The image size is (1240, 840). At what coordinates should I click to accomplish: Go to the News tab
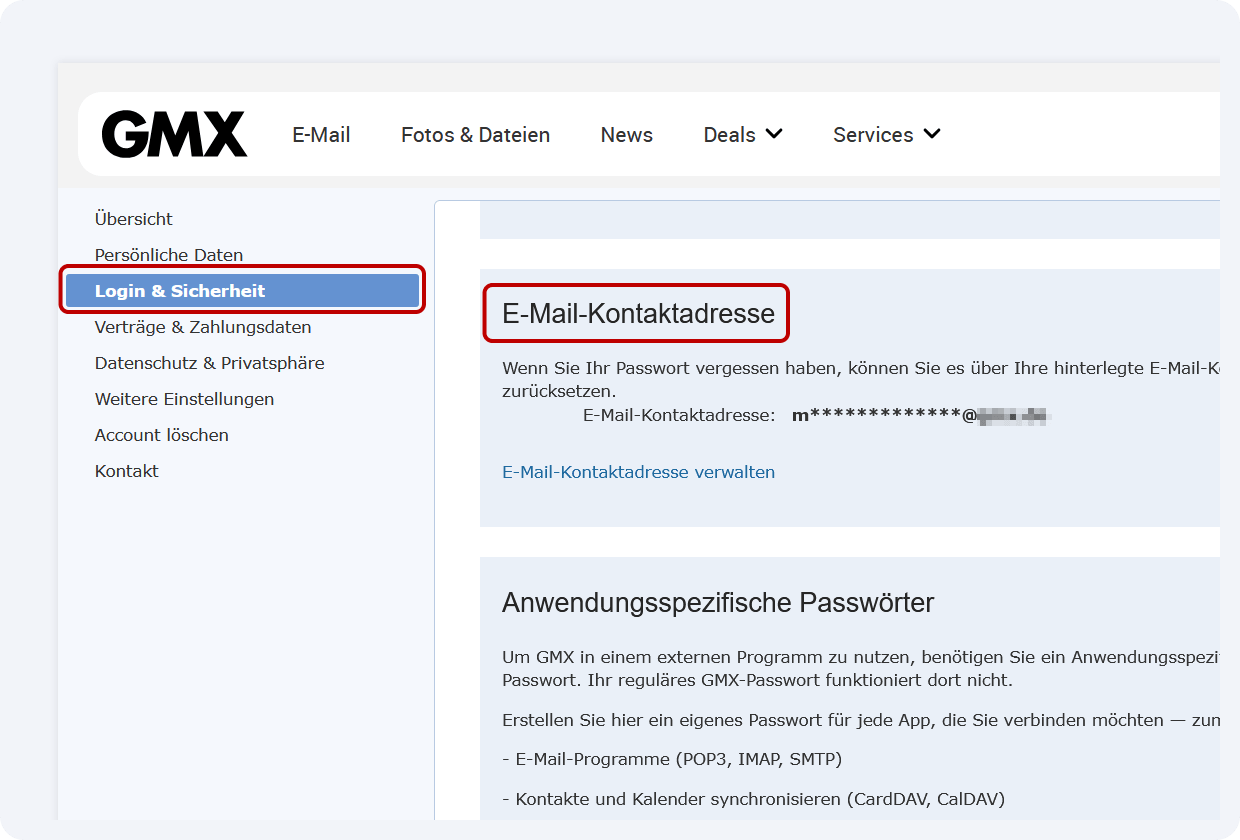pyautogui.click(x=627, y=135)
